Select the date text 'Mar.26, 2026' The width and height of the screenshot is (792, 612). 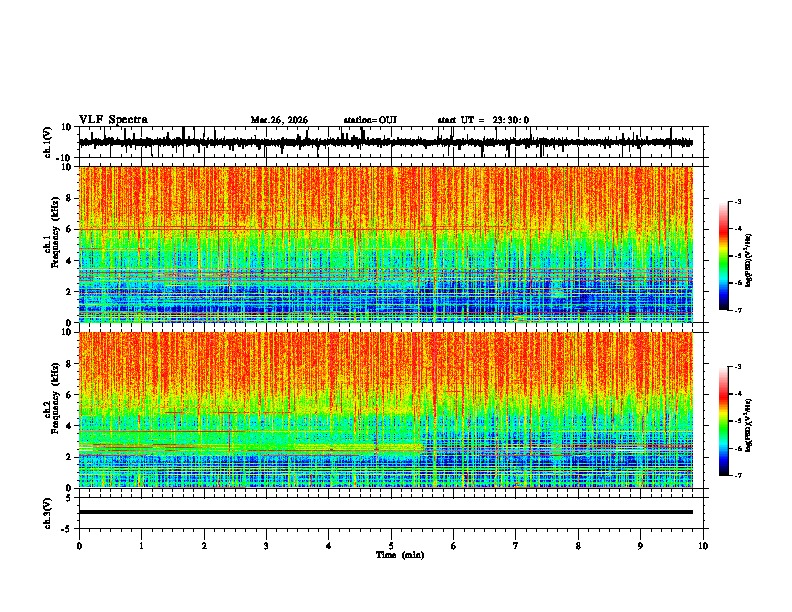tap(279, 120)
